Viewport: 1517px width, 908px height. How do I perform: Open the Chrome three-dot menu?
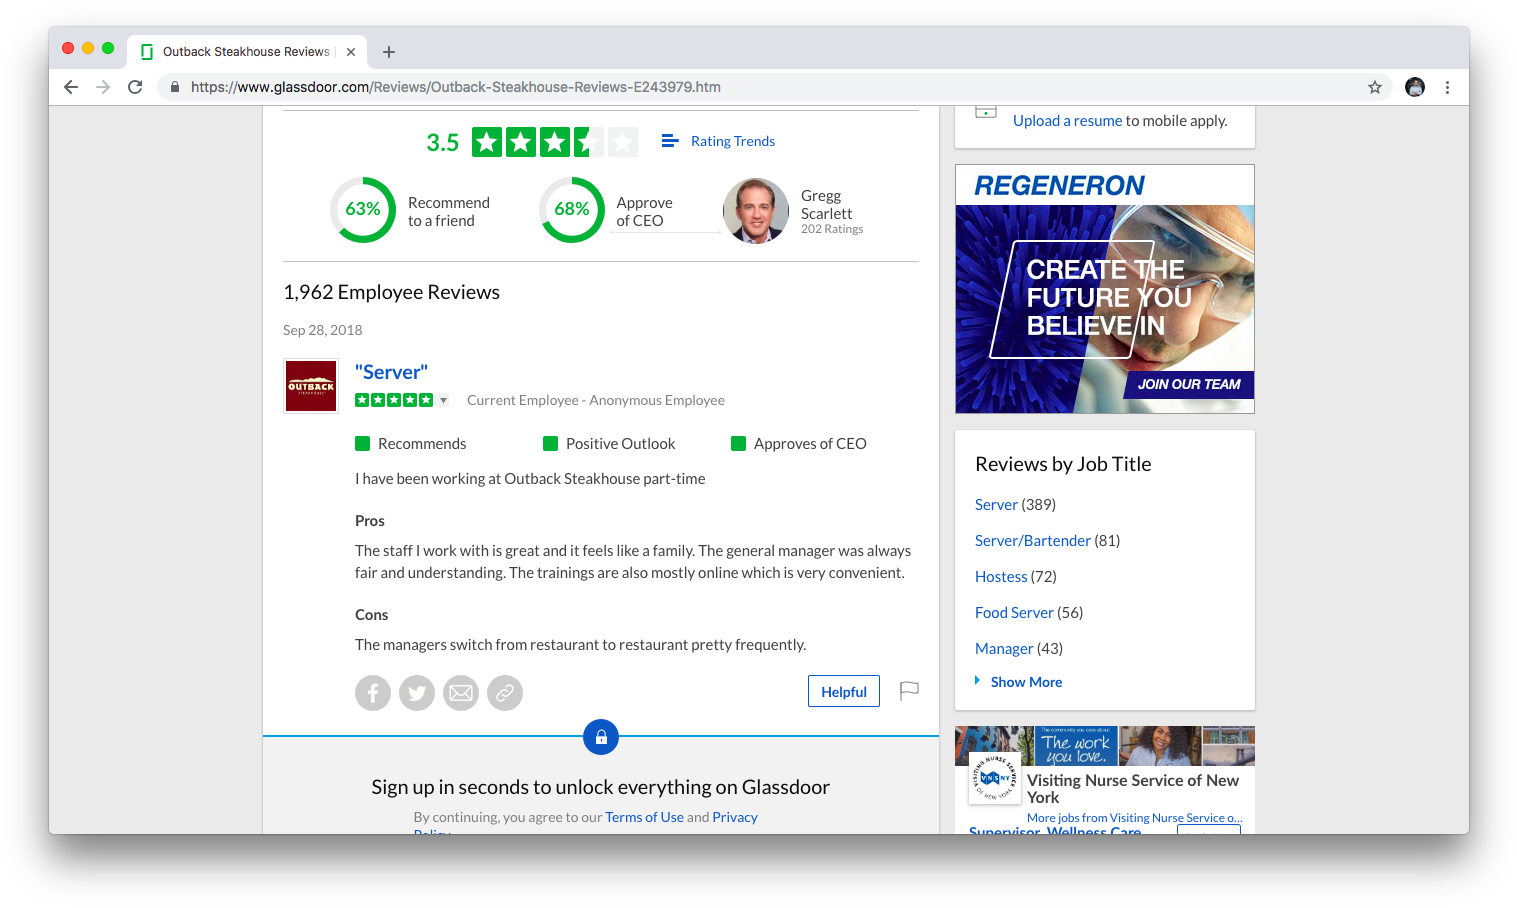(1447, 87)
